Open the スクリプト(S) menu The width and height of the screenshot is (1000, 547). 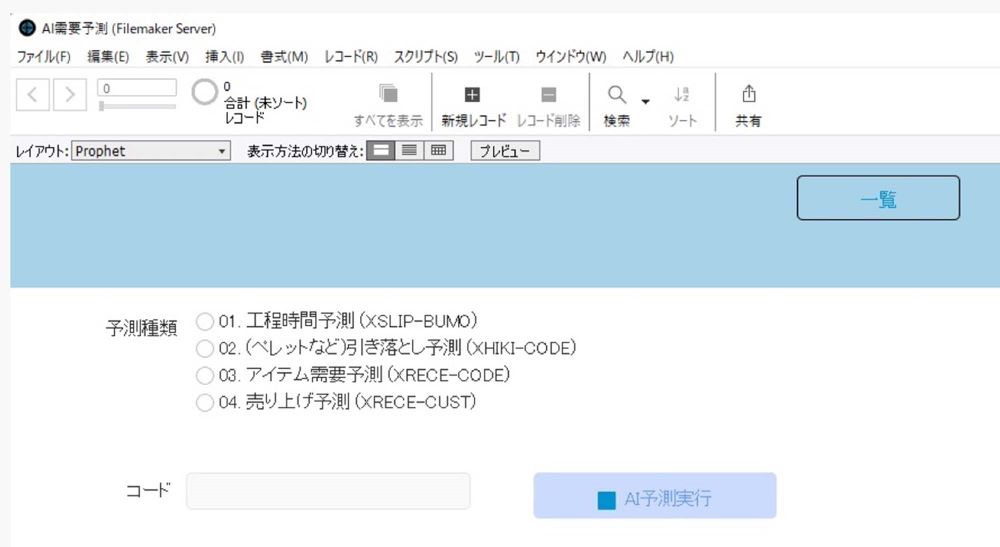425,57
